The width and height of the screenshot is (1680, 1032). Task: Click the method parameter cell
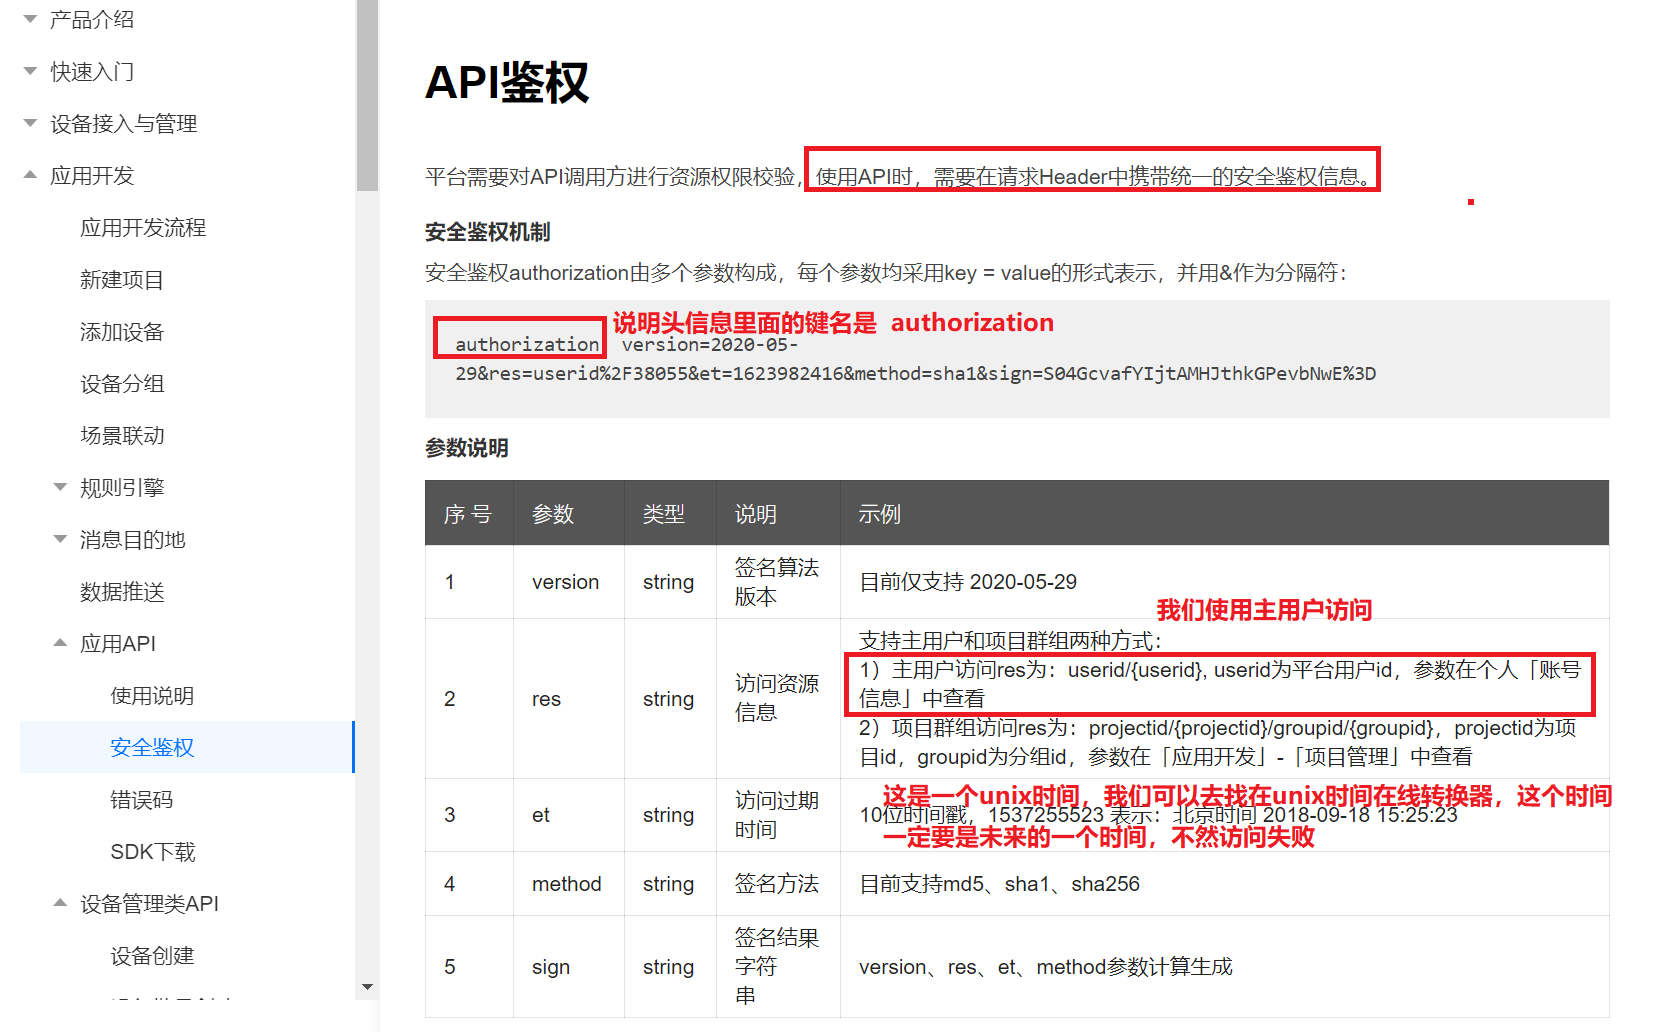[x=567, y=884]
